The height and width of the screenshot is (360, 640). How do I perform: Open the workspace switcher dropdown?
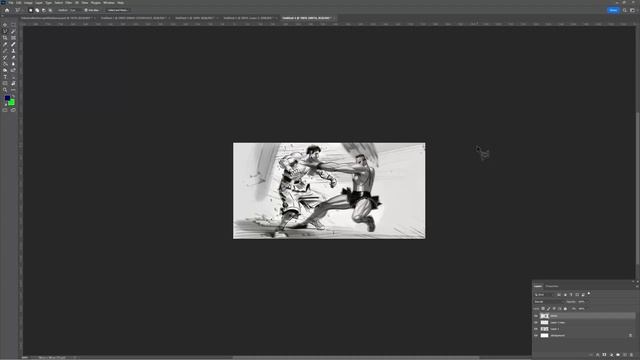tap(633, 10)
